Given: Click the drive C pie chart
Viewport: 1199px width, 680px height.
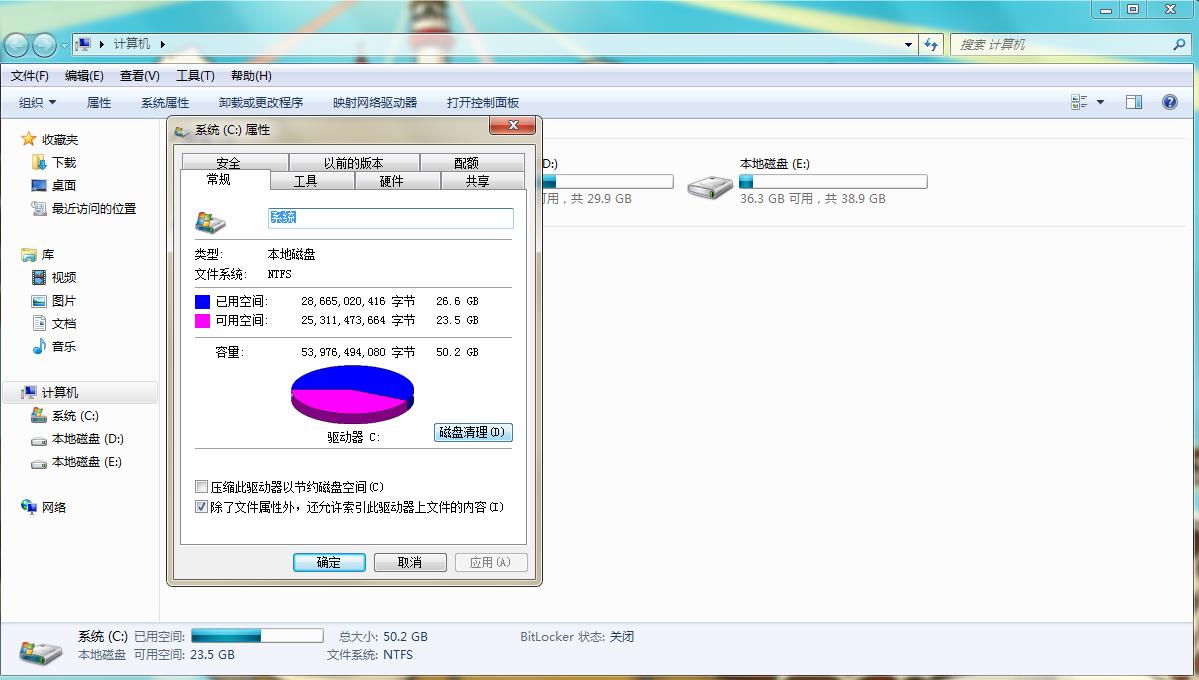Looking at the screenshot, I should [x=353, y=394].
